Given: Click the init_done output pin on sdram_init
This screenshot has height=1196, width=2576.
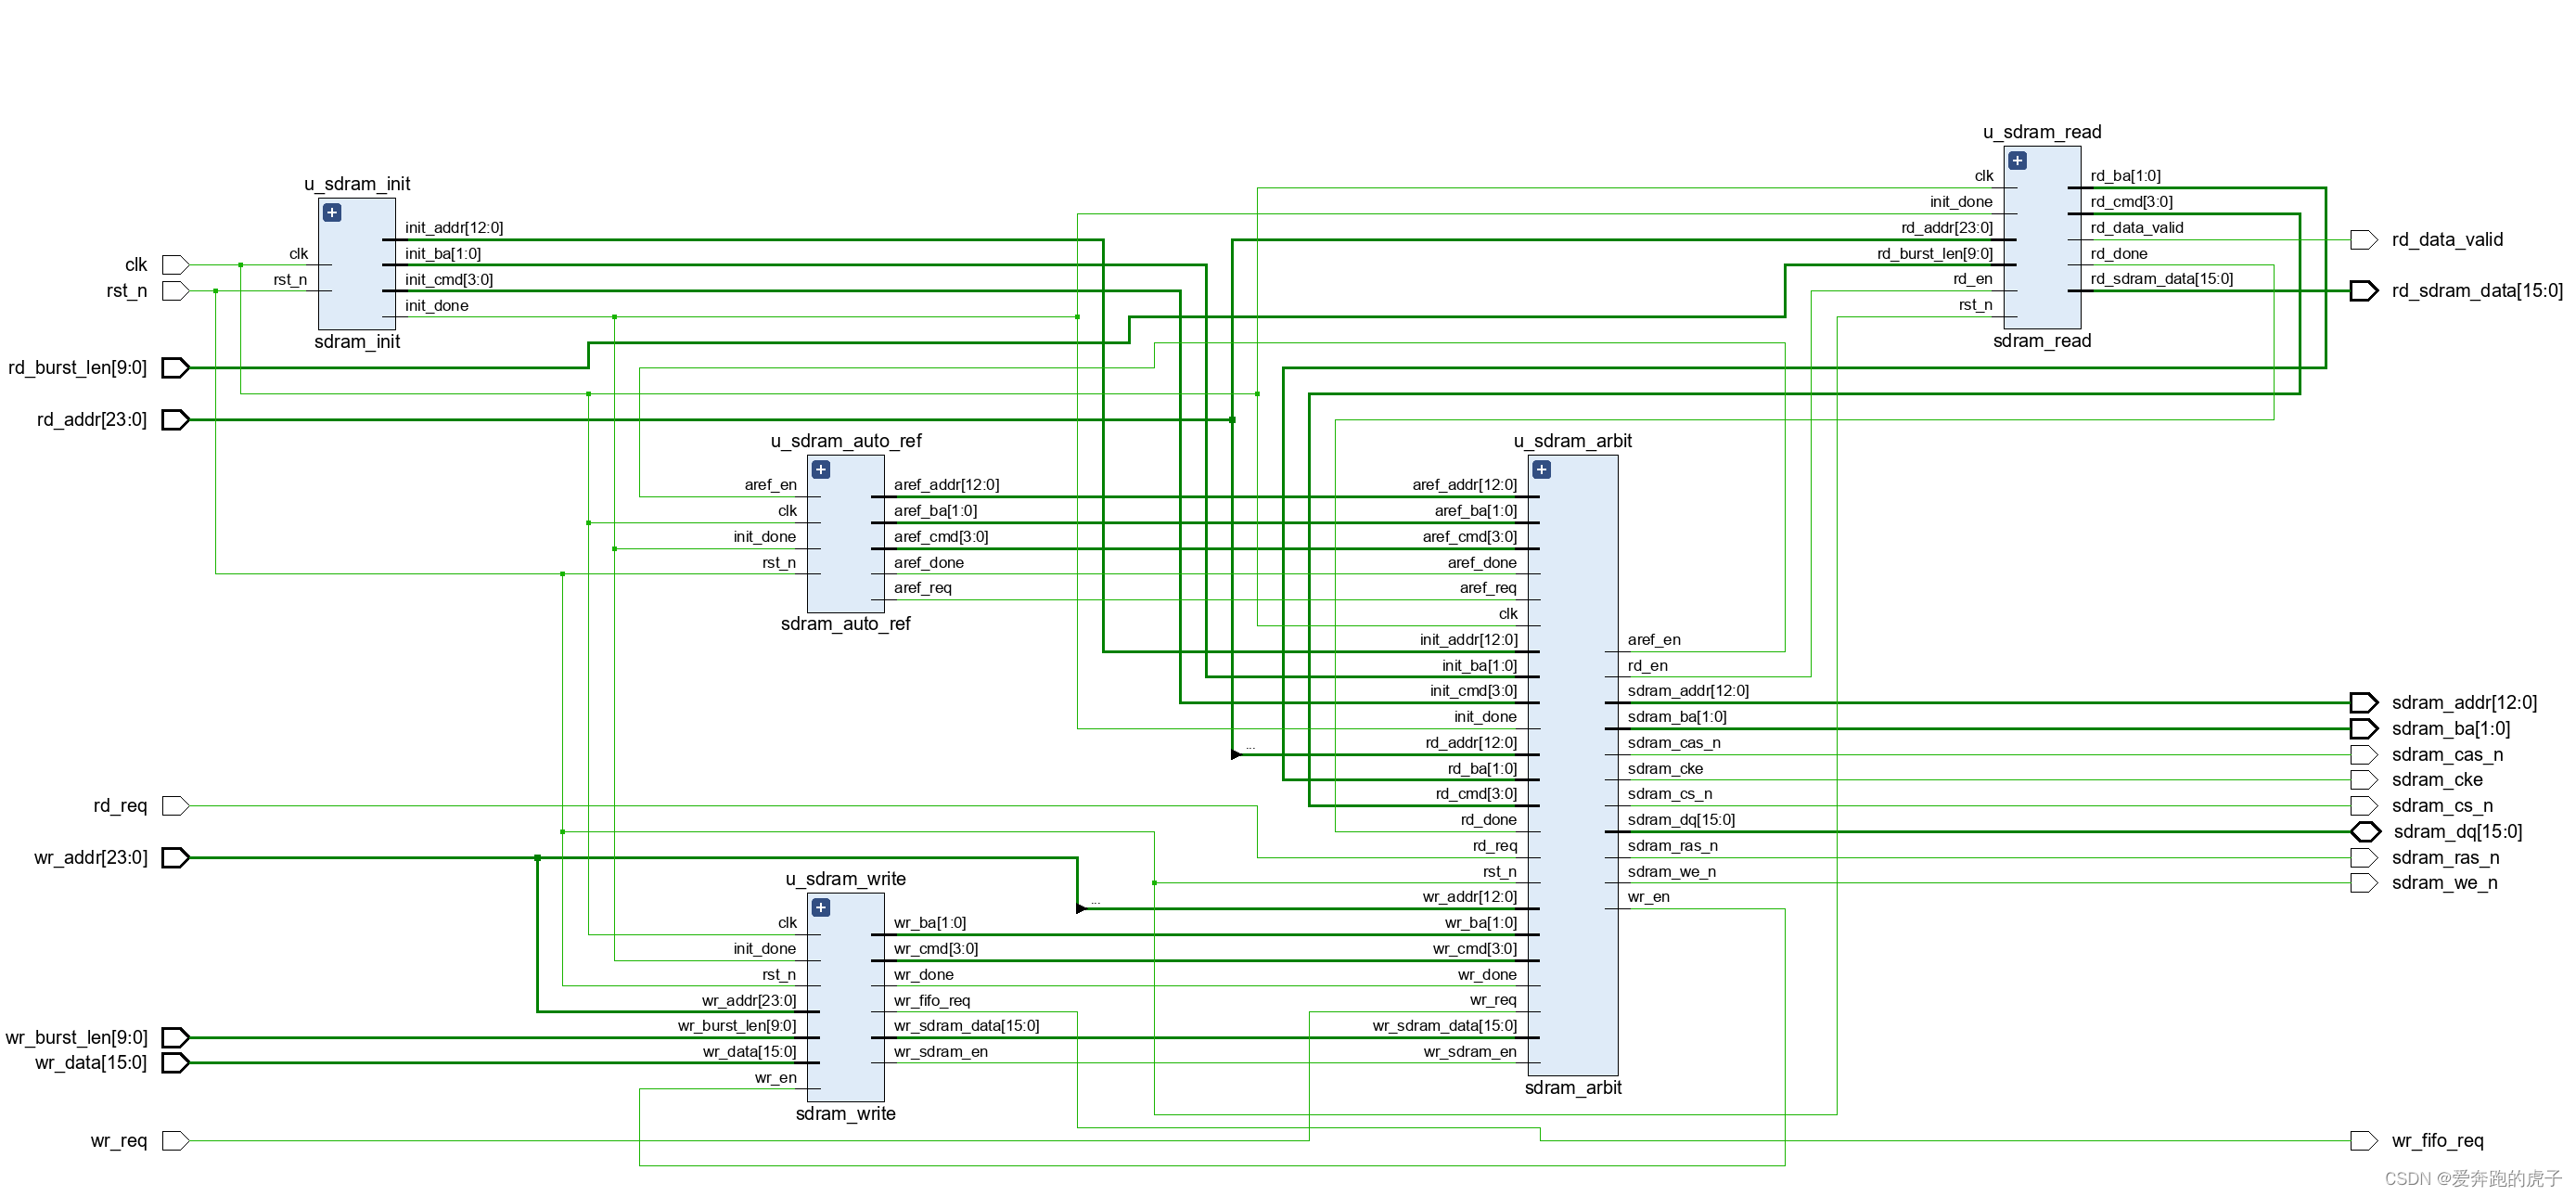Looking at the screenshot, I should [x=437, y=306].
